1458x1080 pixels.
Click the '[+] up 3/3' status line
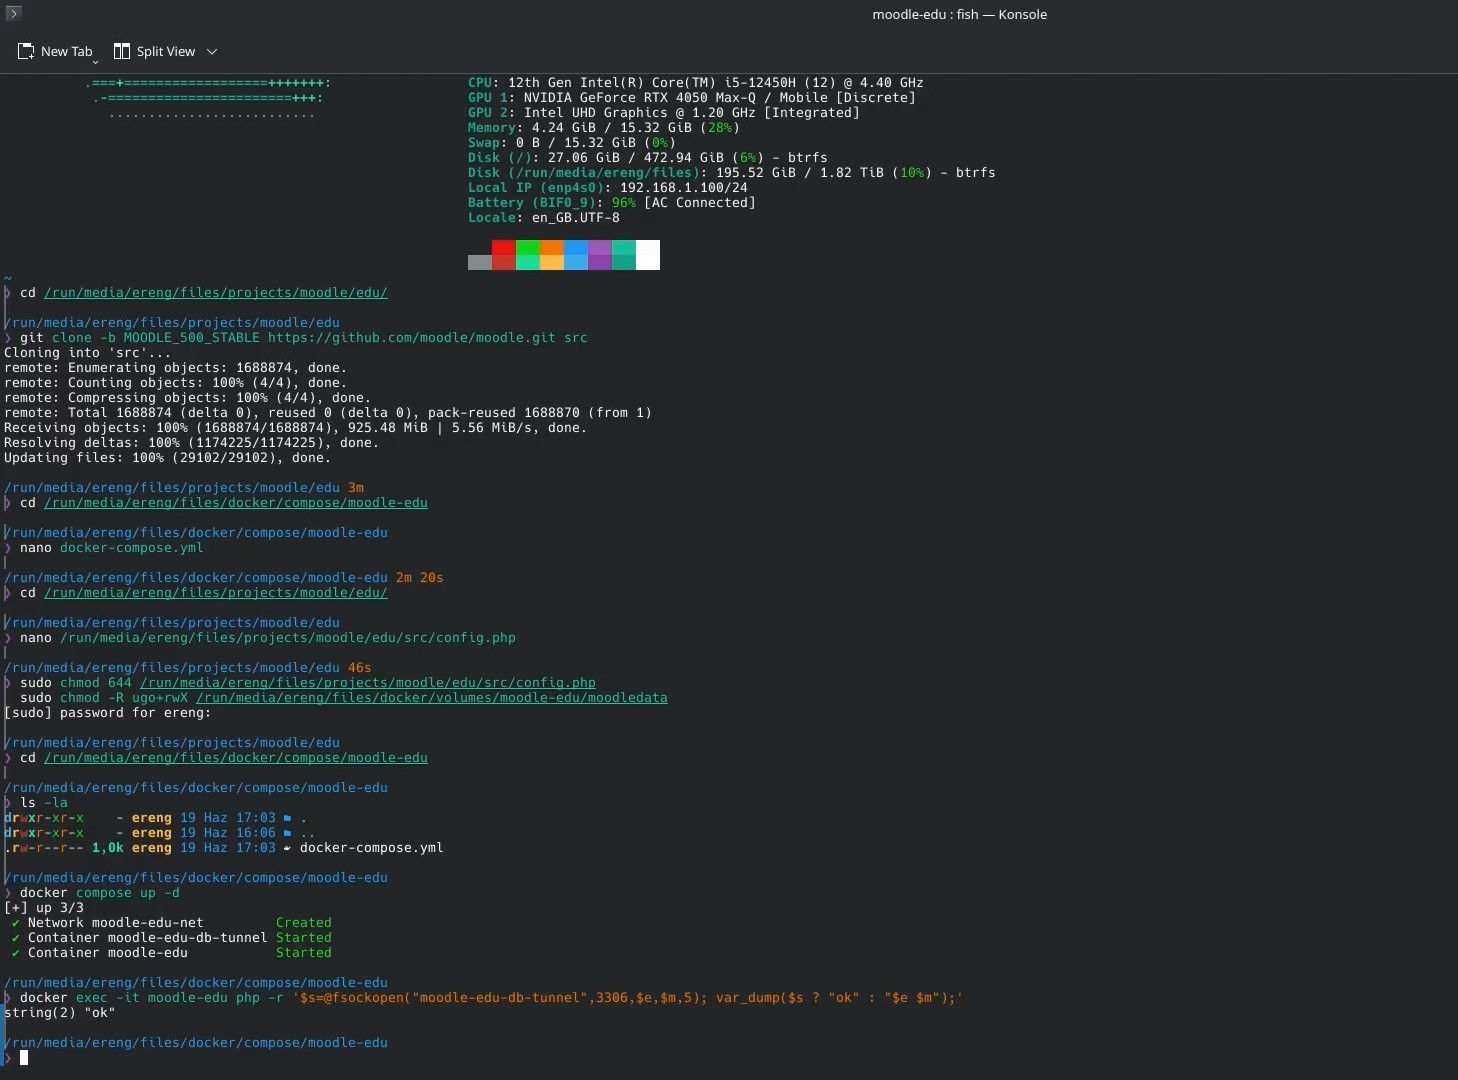click(x=44, y=908)
